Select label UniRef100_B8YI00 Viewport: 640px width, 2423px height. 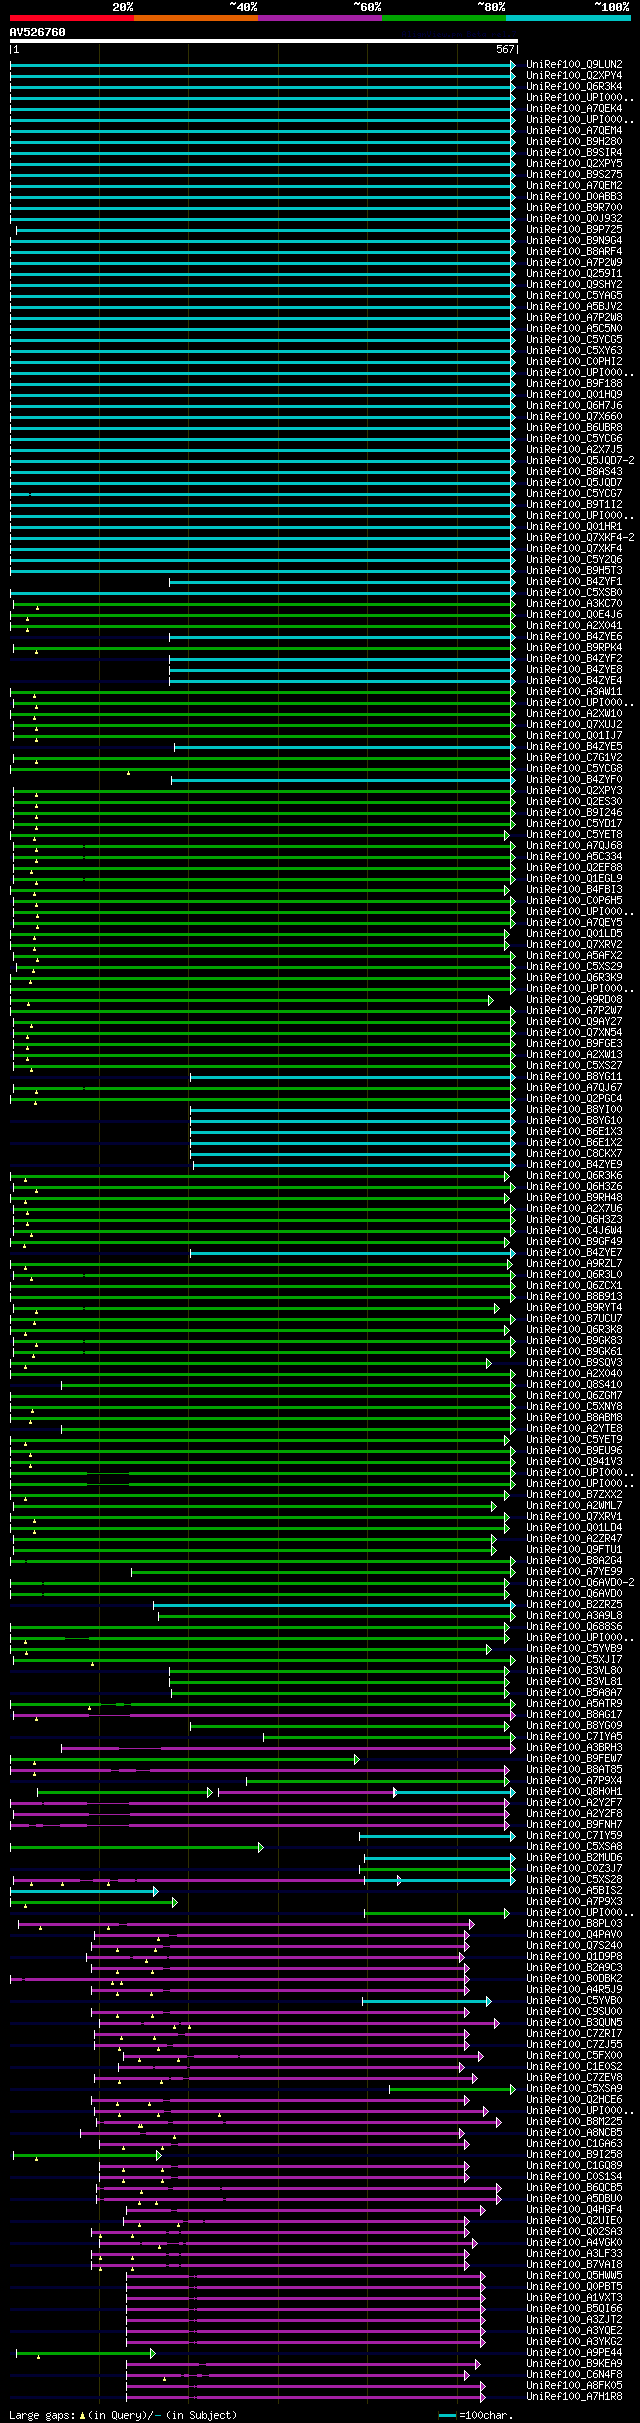574,1110
